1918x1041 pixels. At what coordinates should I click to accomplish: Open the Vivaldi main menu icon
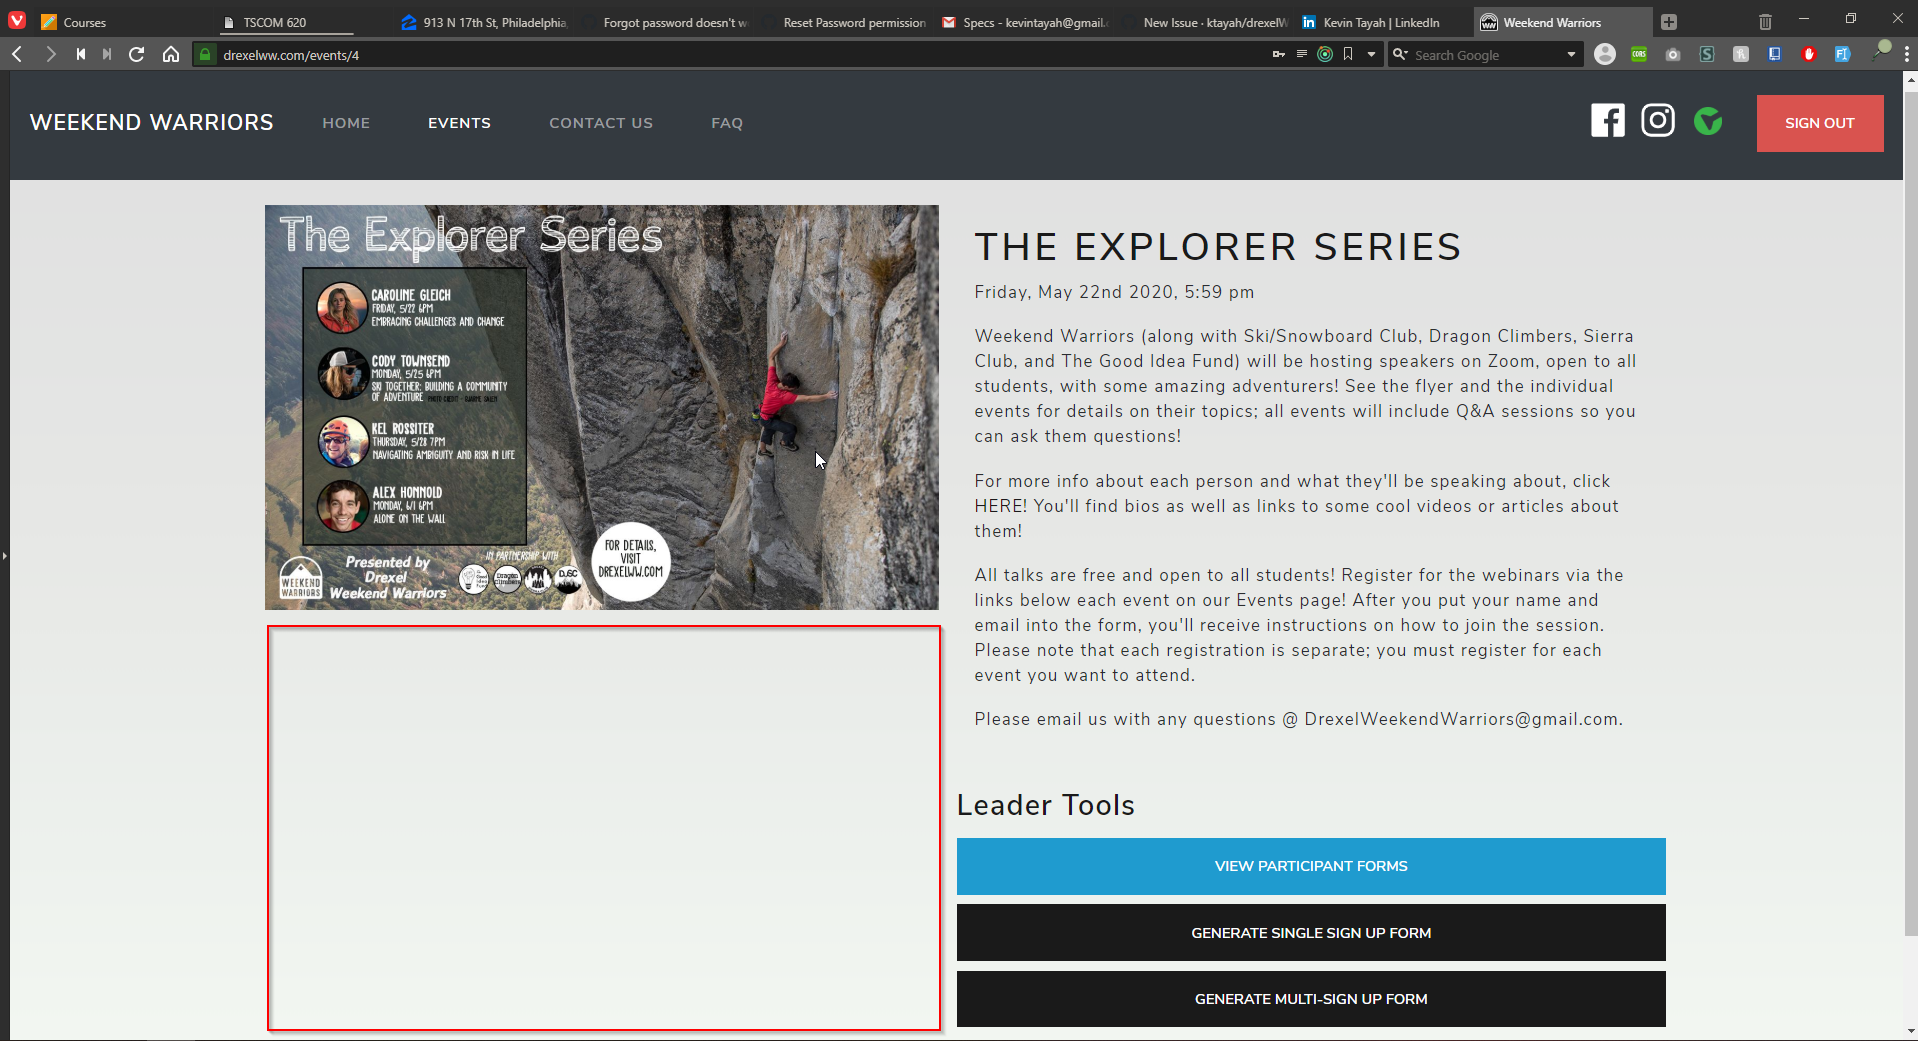point(17,21)
